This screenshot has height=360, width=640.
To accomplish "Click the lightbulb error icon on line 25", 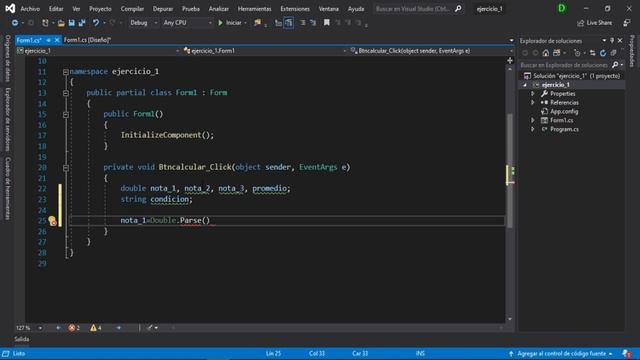I will [52, 221].
